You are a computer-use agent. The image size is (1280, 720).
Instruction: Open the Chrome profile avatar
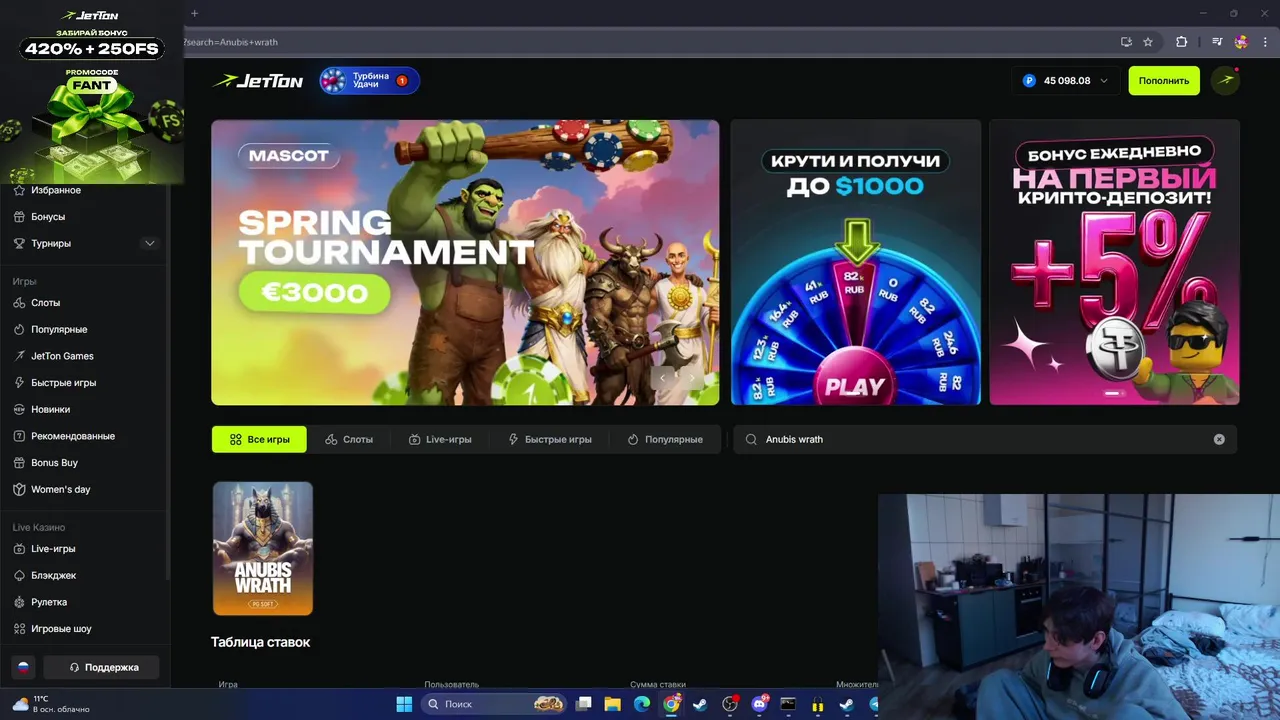(x=1241, y=42)
